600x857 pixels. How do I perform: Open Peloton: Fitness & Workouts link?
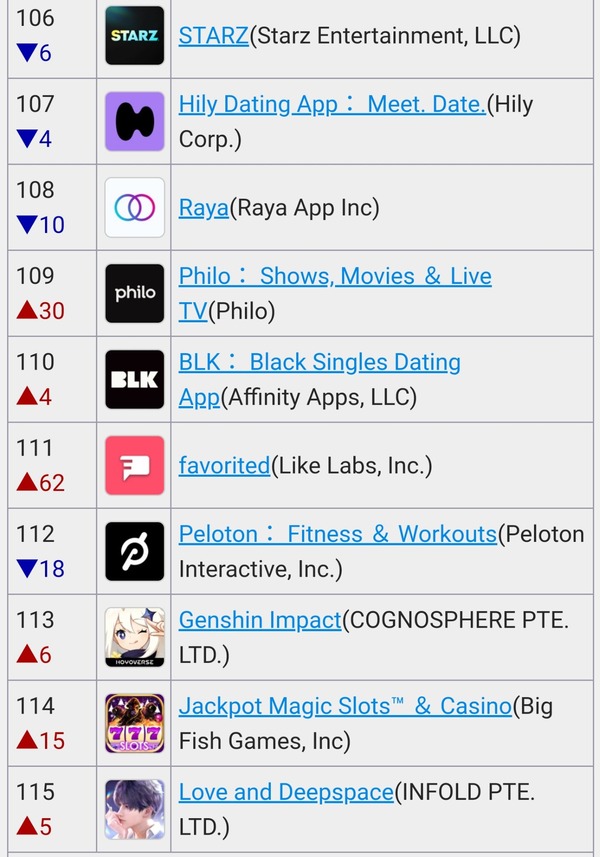pos(338,534)
